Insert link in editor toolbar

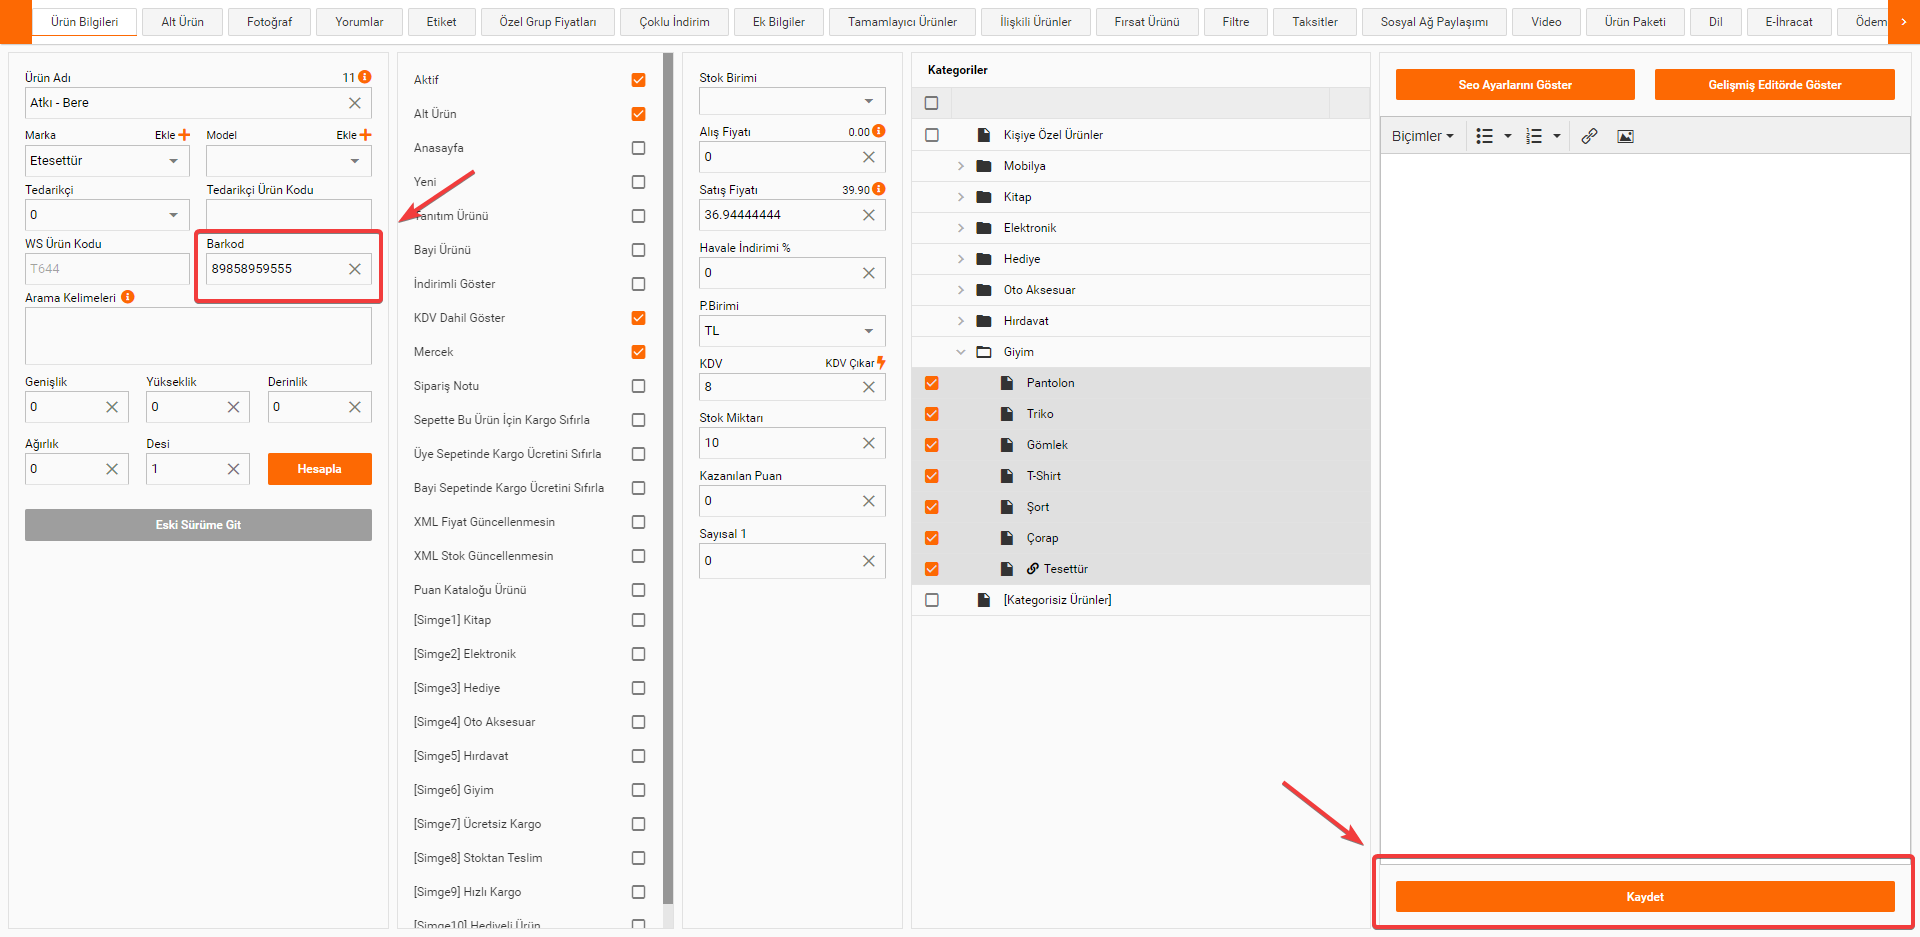pyautogui.click(x=1589, y=136)
